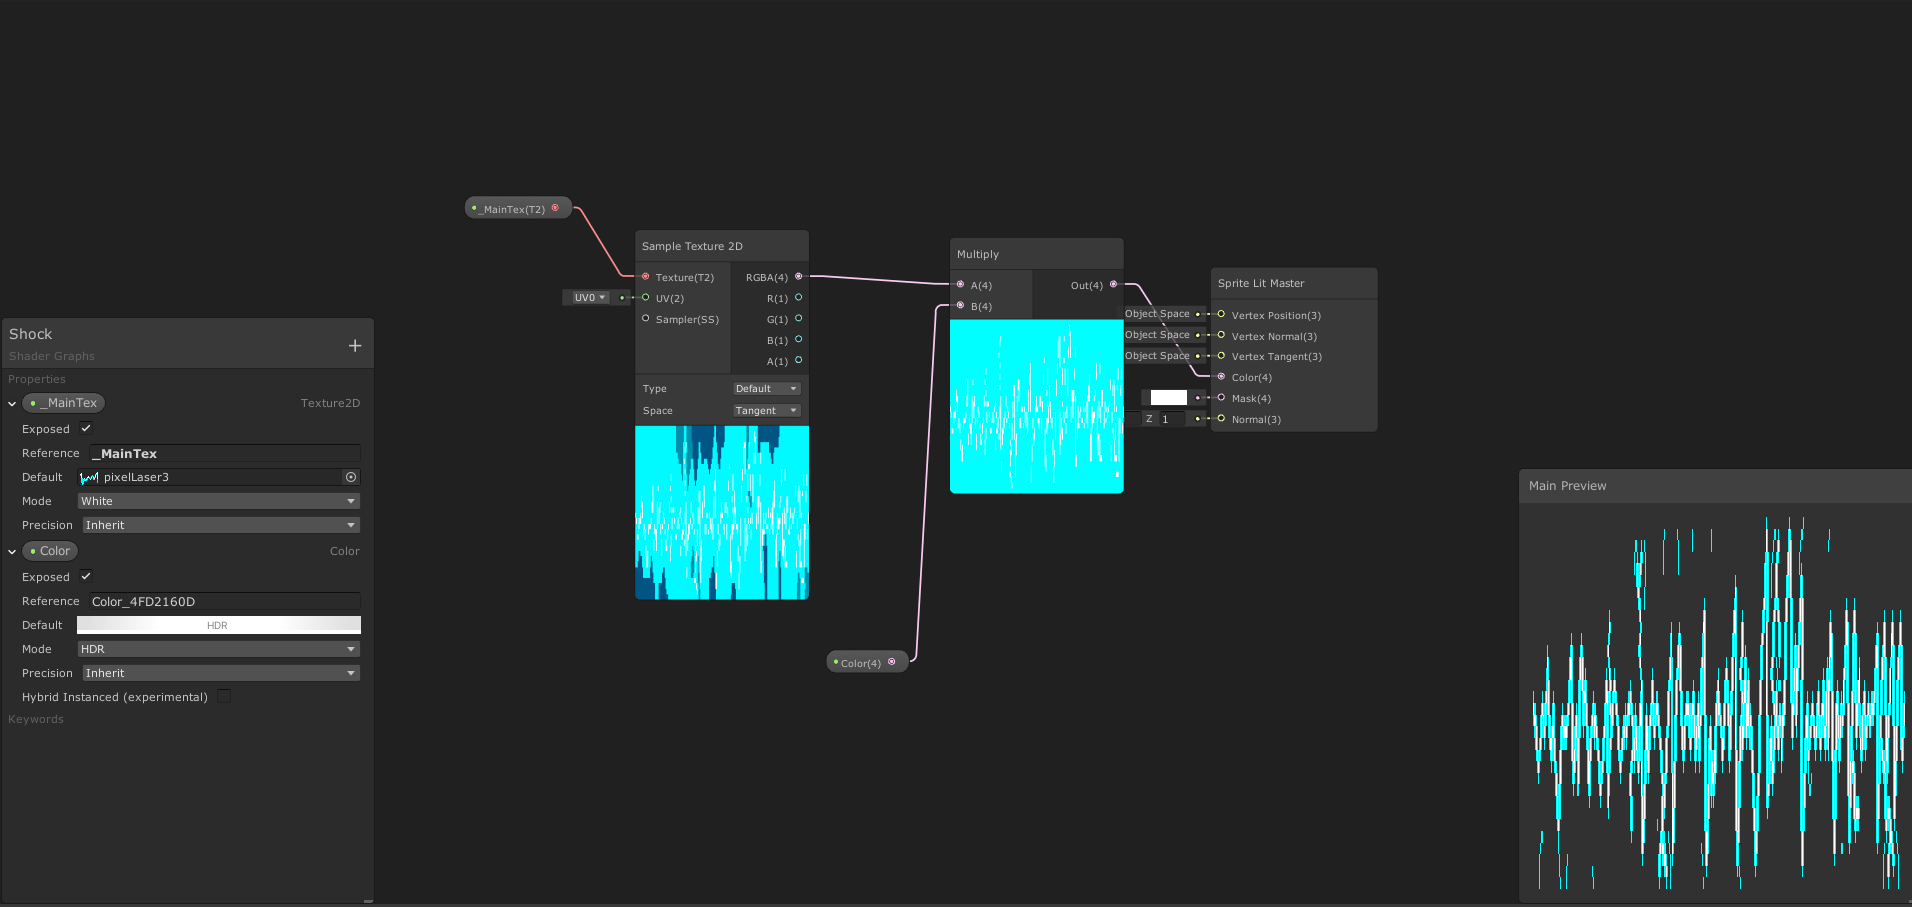Click the RGBA(4) output port on Sample Texture 2D

(798, 277)
